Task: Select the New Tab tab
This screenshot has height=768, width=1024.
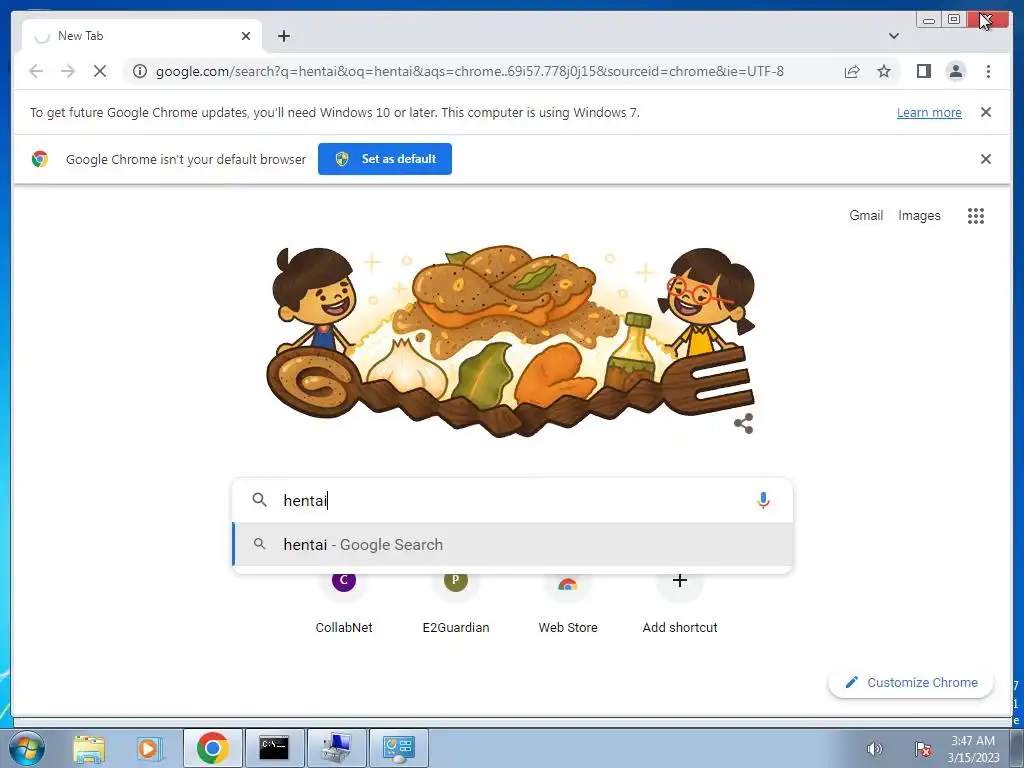Action: click(x=142, y=36)
